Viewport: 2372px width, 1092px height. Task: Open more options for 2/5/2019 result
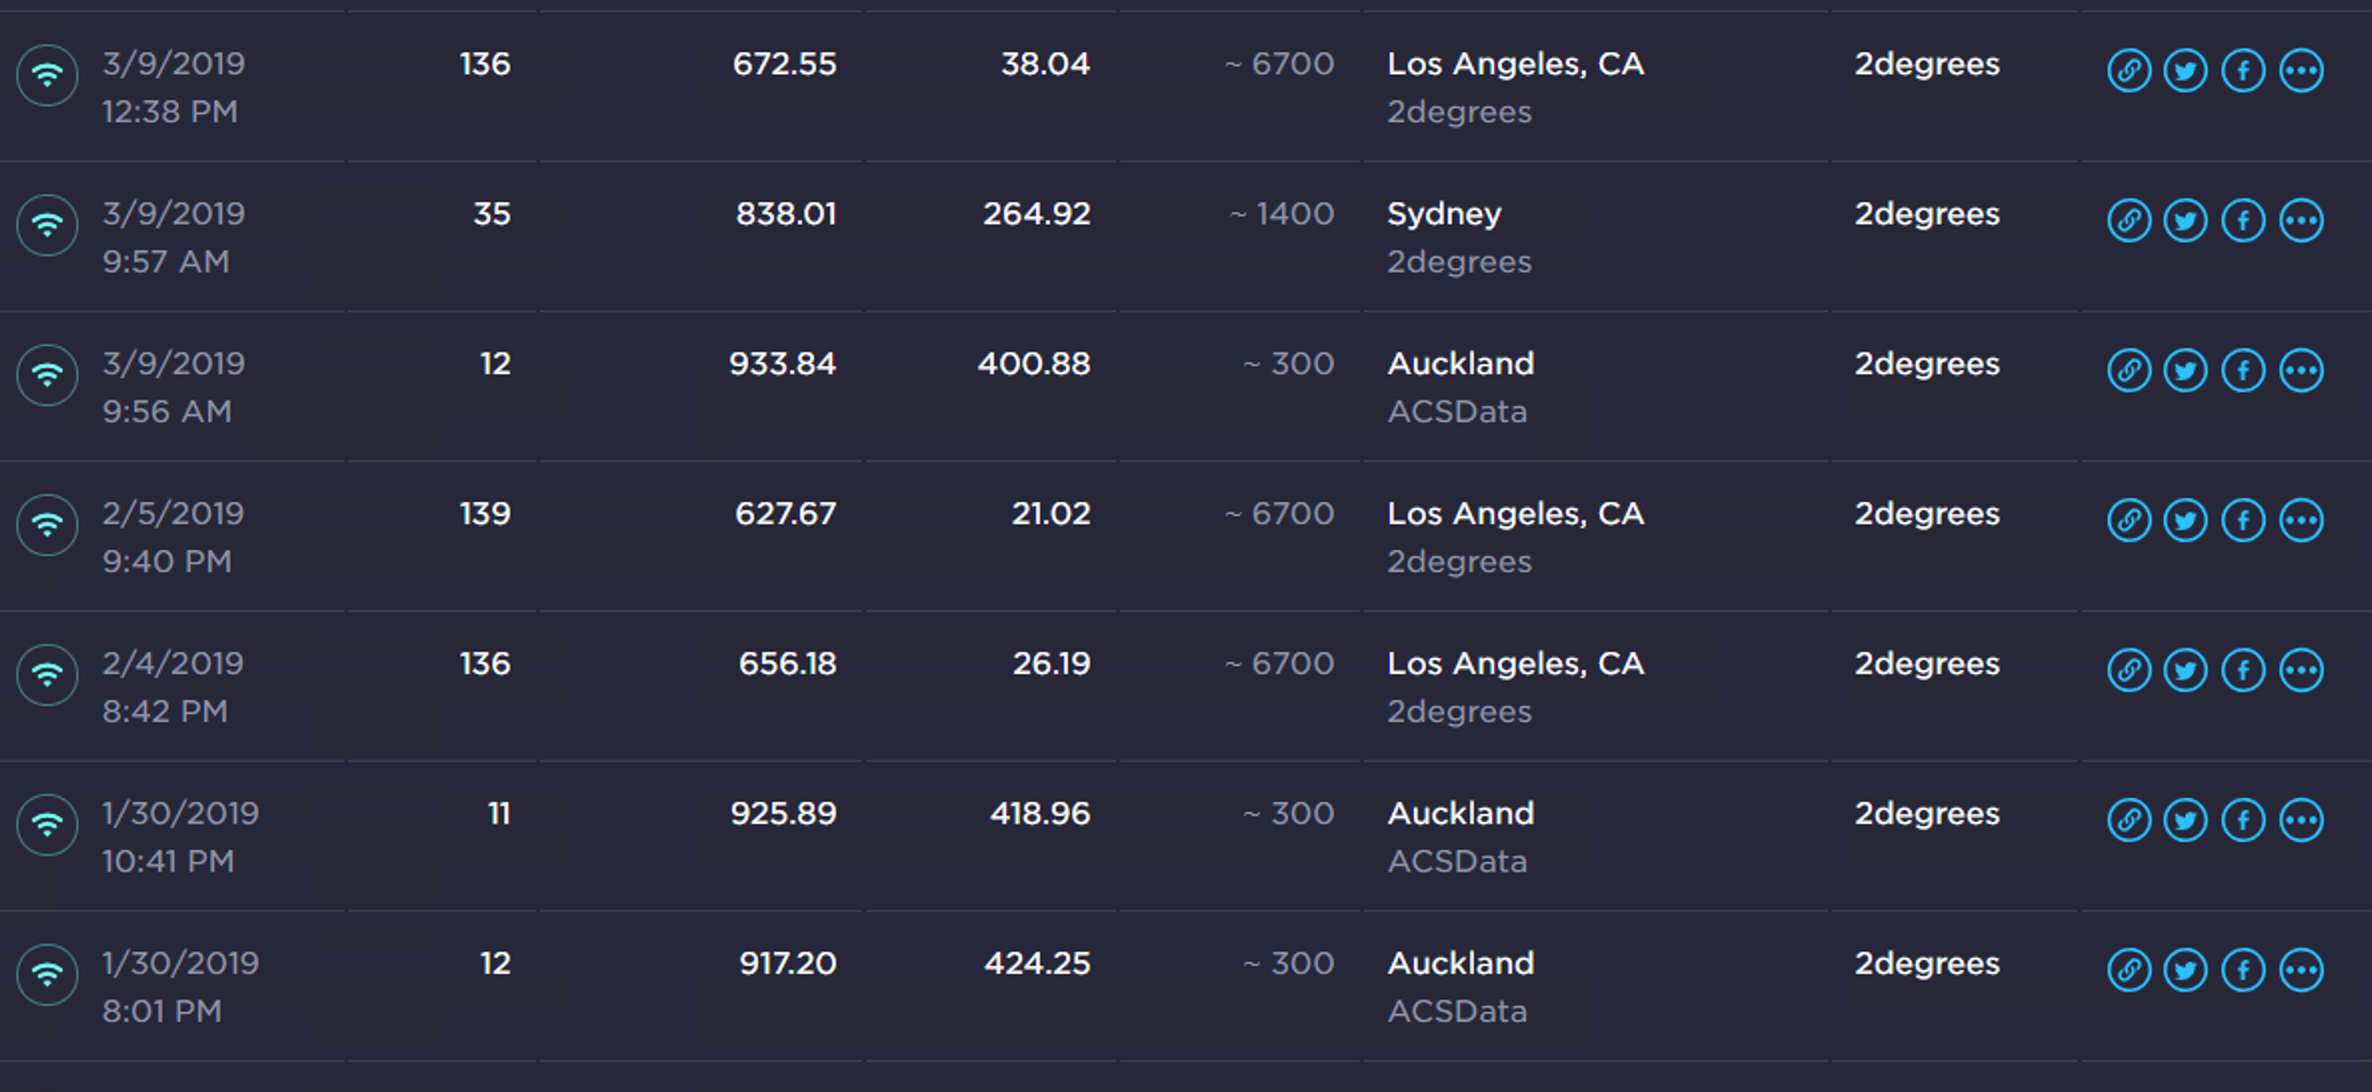pos(2301,521)
